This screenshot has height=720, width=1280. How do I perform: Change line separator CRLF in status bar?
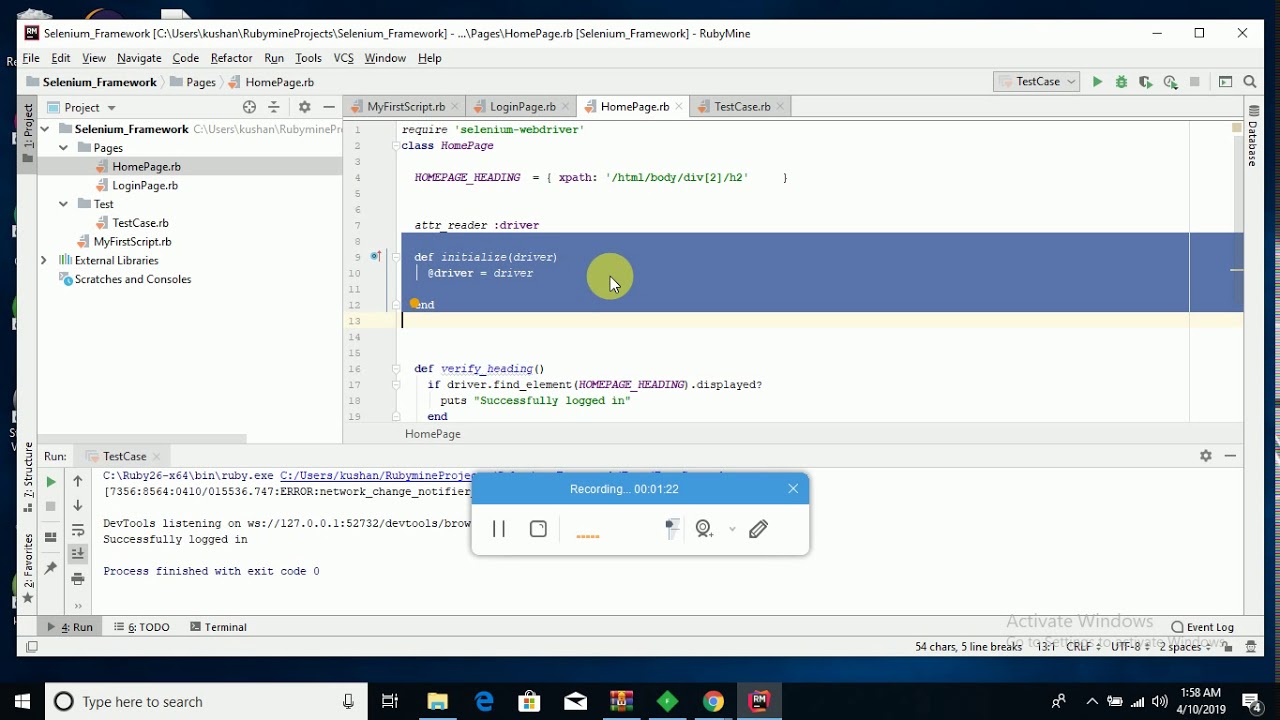point(1082,647)
